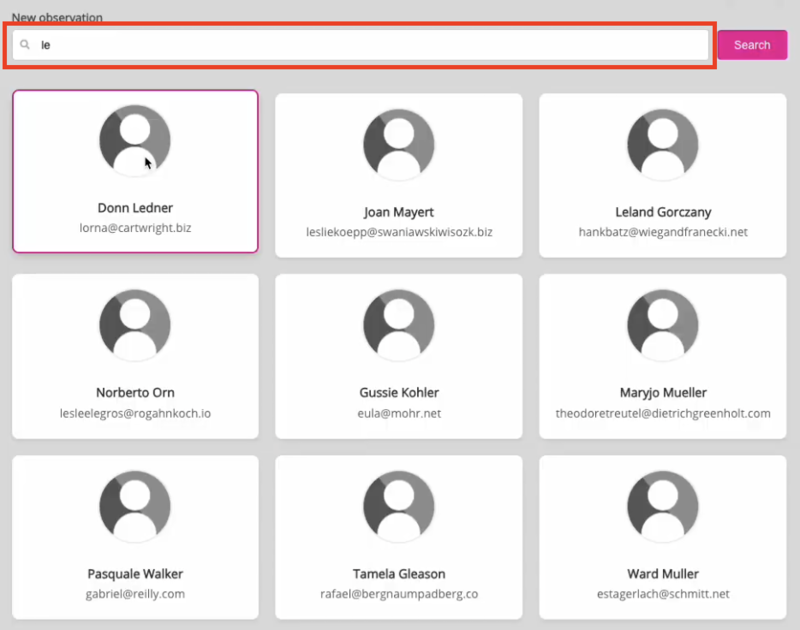This screenshot has height=630, width=800.
Task: Click Joan Mayert's profile avatar
Action: point(399,144)
